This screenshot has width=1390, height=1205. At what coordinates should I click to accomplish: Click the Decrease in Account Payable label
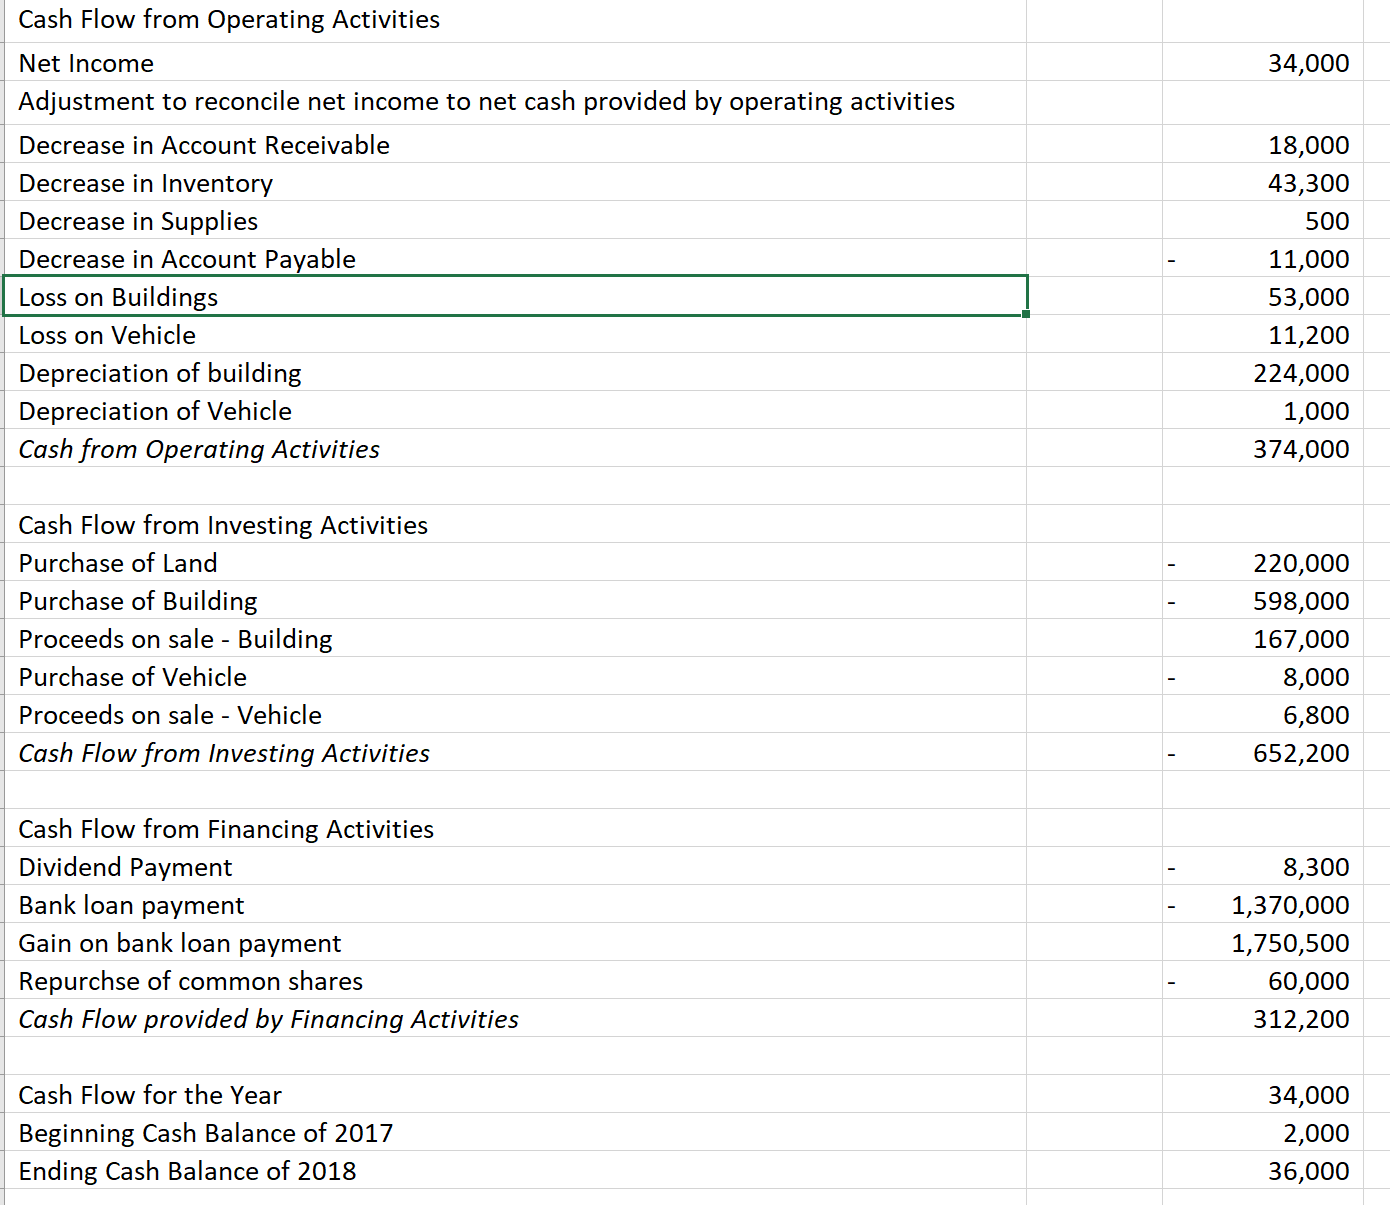tap(186, 259)
